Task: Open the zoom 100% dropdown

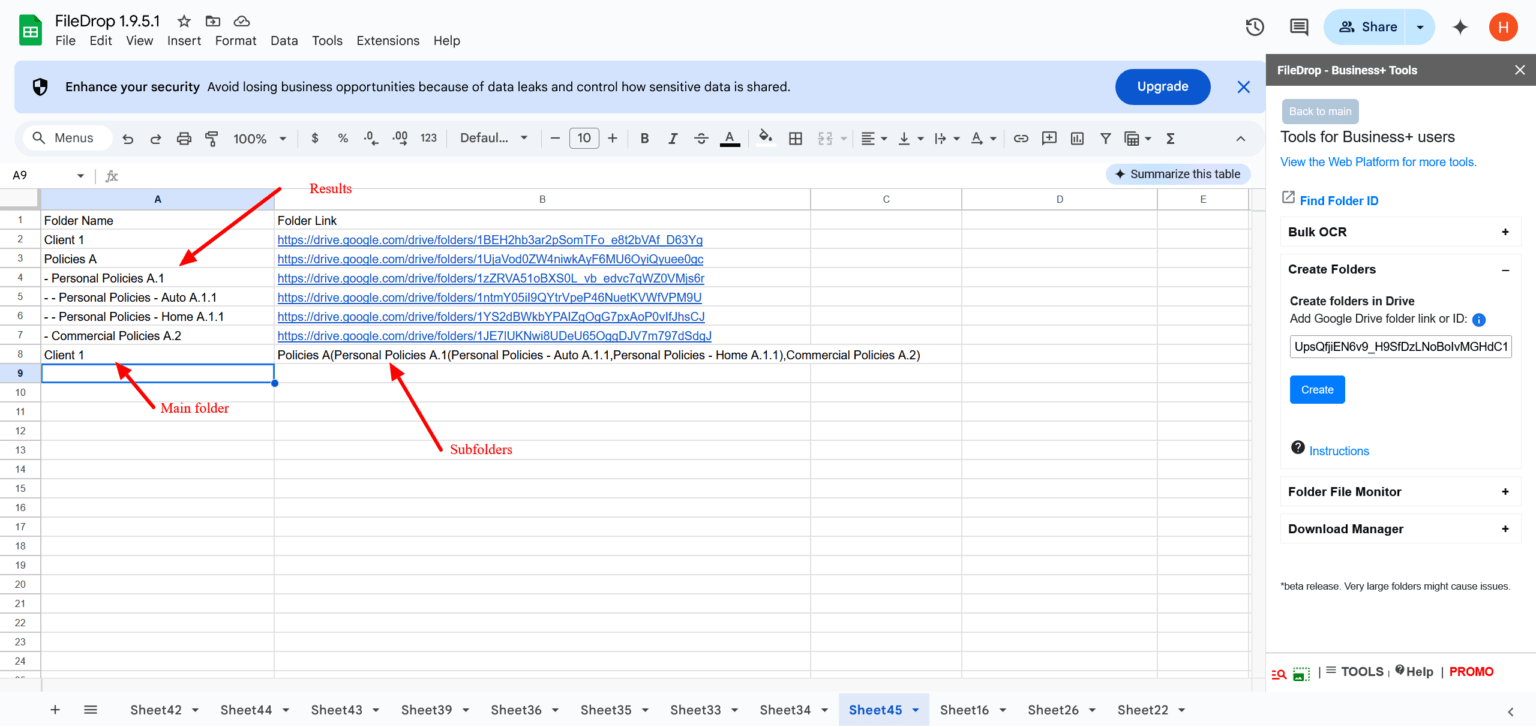Action: 260,138
